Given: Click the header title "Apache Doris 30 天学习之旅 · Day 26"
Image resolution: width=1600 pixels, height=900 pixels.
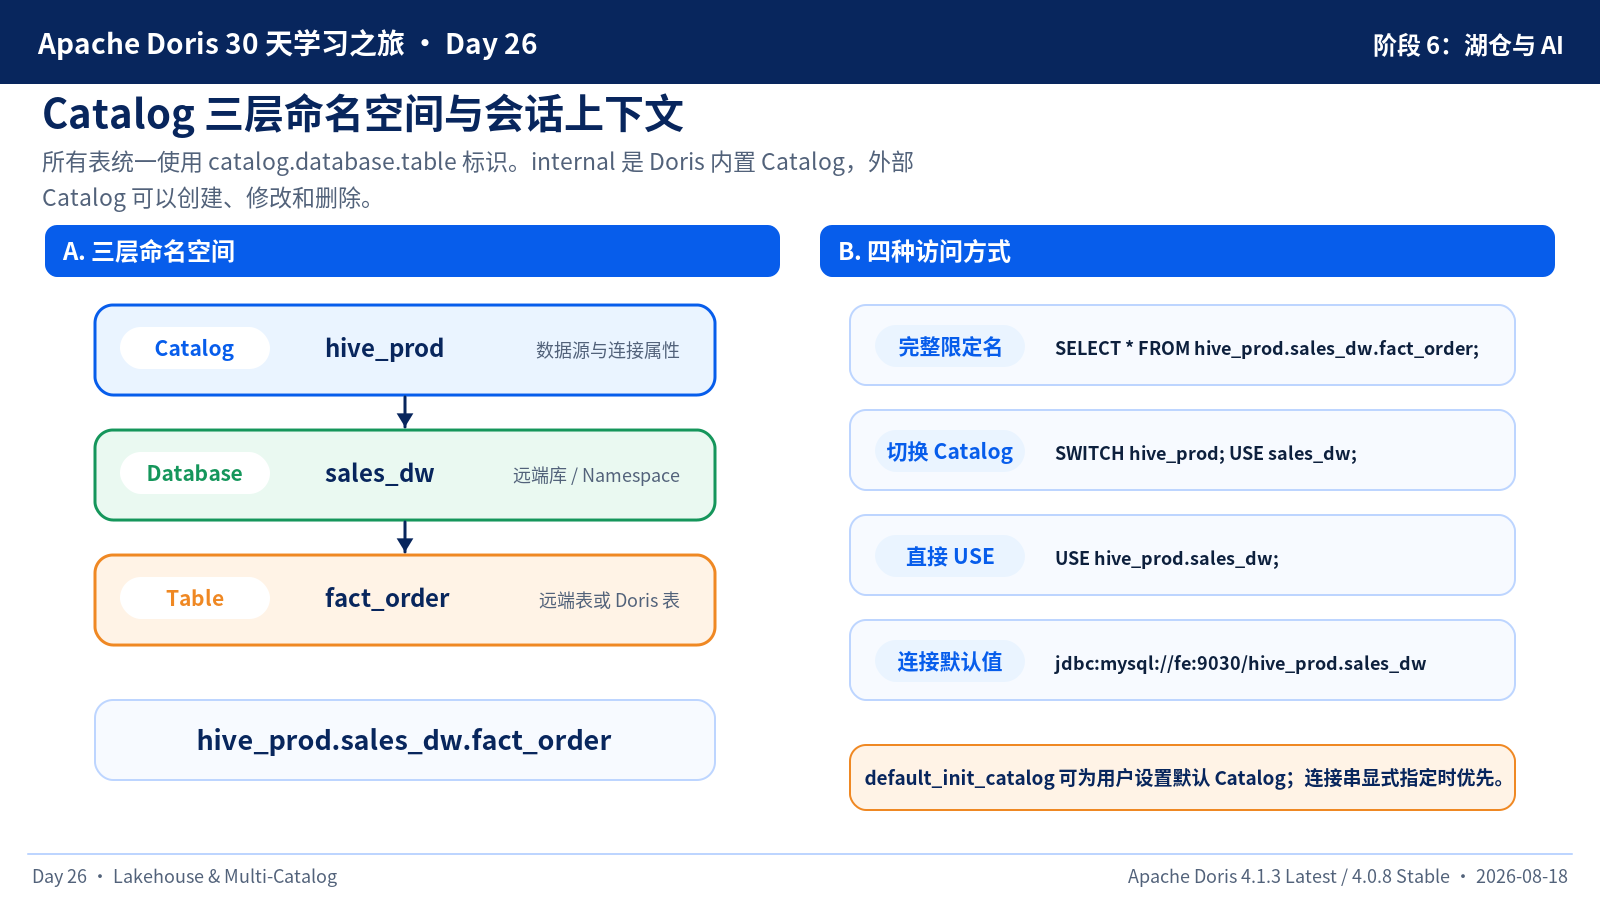Looking at the screenshot, I should click(x=287, y=44).
